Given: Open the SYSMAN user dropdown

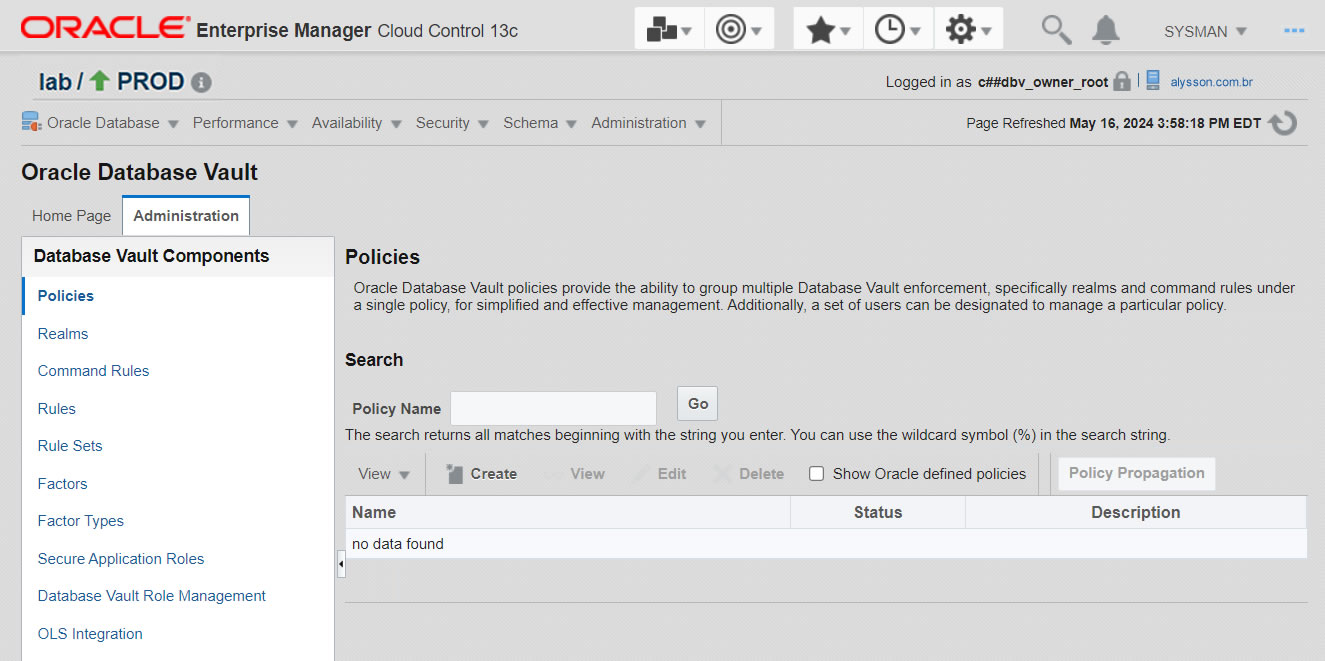Looking at the screenshot, I should [1205, 31].
